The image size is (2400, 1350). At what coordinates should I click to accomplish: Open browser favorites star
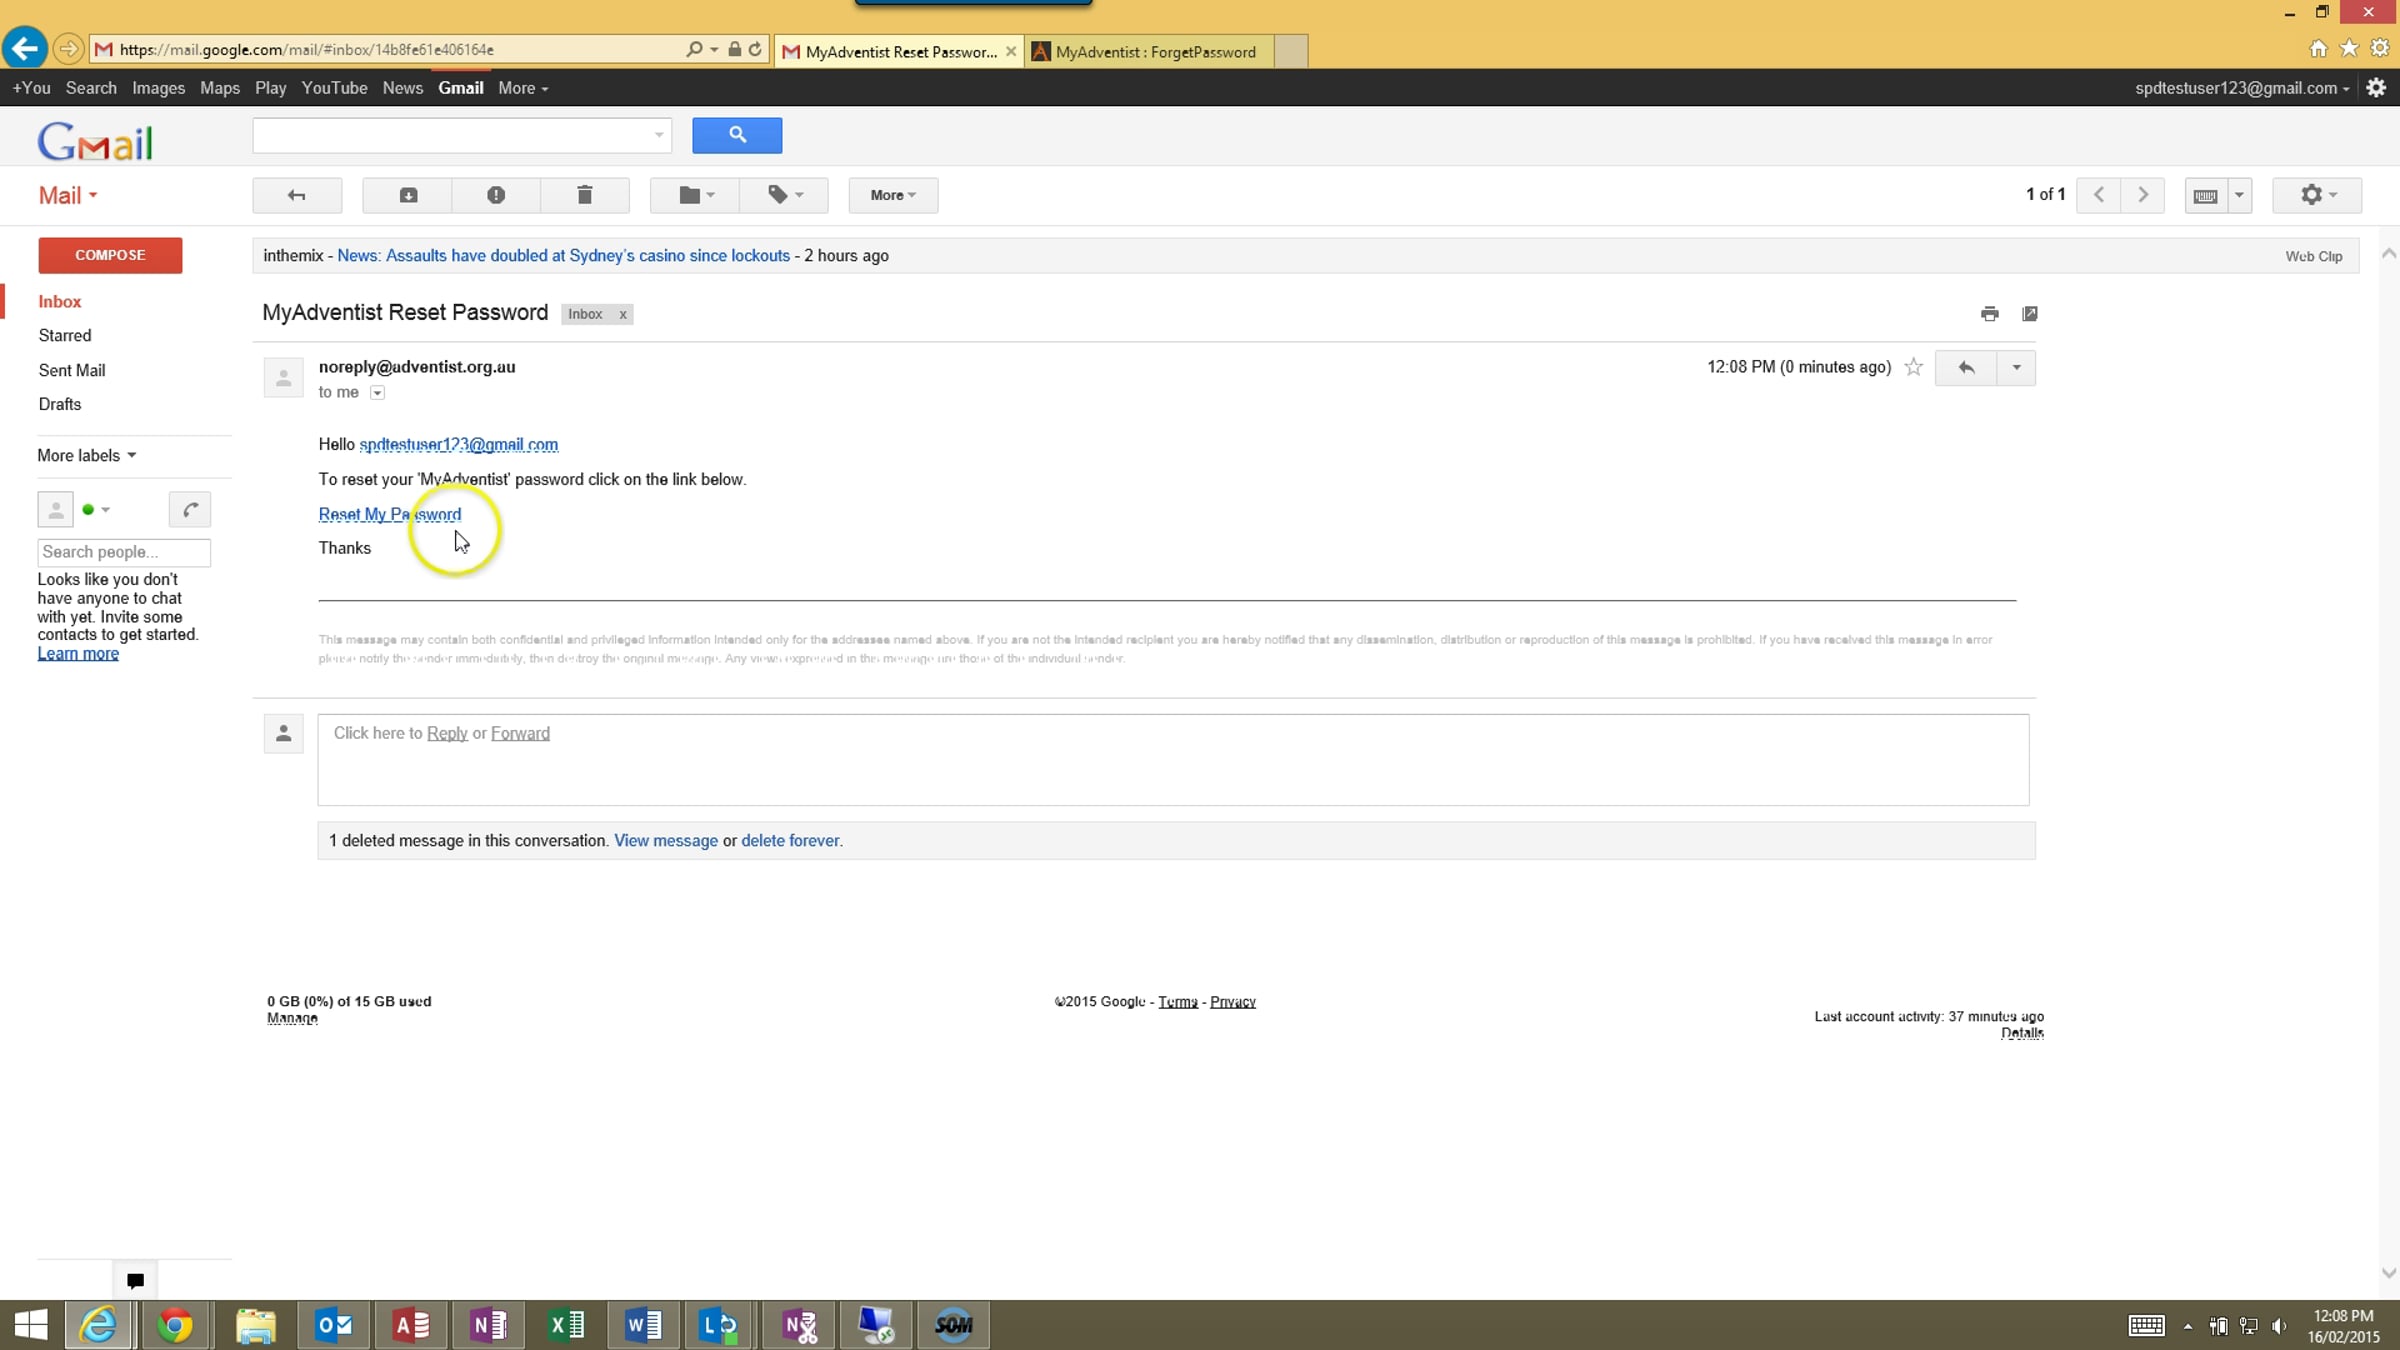(2349, 48)
